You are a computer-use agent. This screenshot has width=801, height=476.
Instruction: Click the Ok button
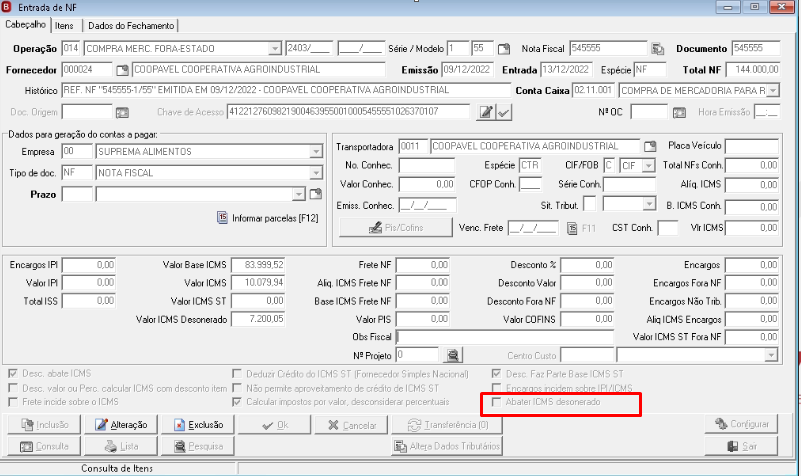point(274,424)
